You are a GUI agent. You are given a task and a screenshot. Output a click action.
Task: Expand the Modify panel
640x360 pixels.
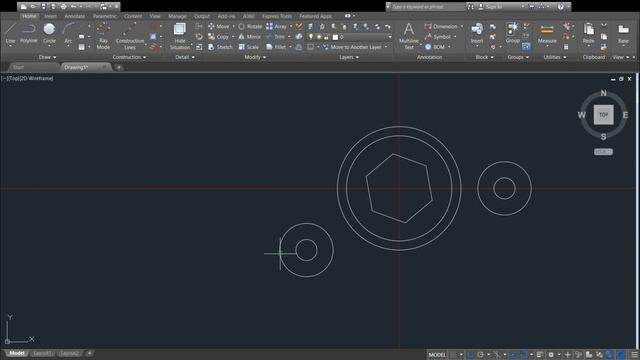click(x=255, y=57)
